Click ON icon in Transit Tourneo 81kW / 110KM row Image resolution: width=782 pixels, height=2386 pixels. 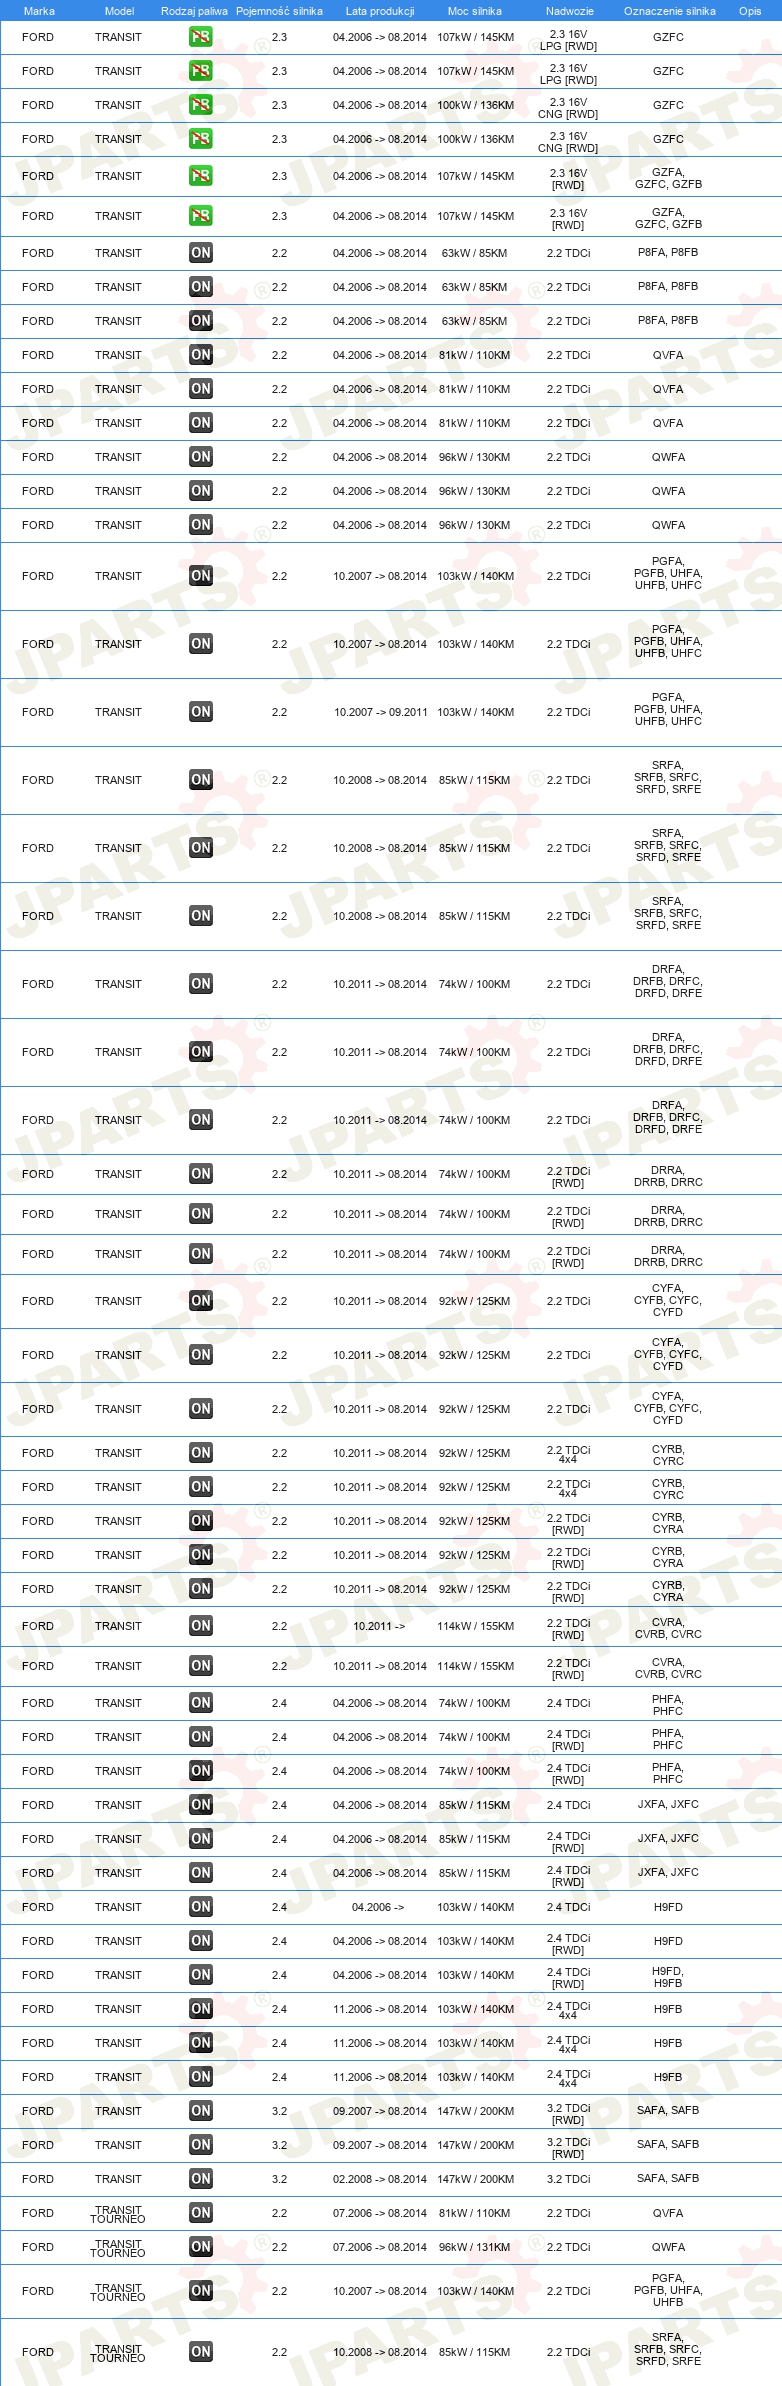point(201,2213)
